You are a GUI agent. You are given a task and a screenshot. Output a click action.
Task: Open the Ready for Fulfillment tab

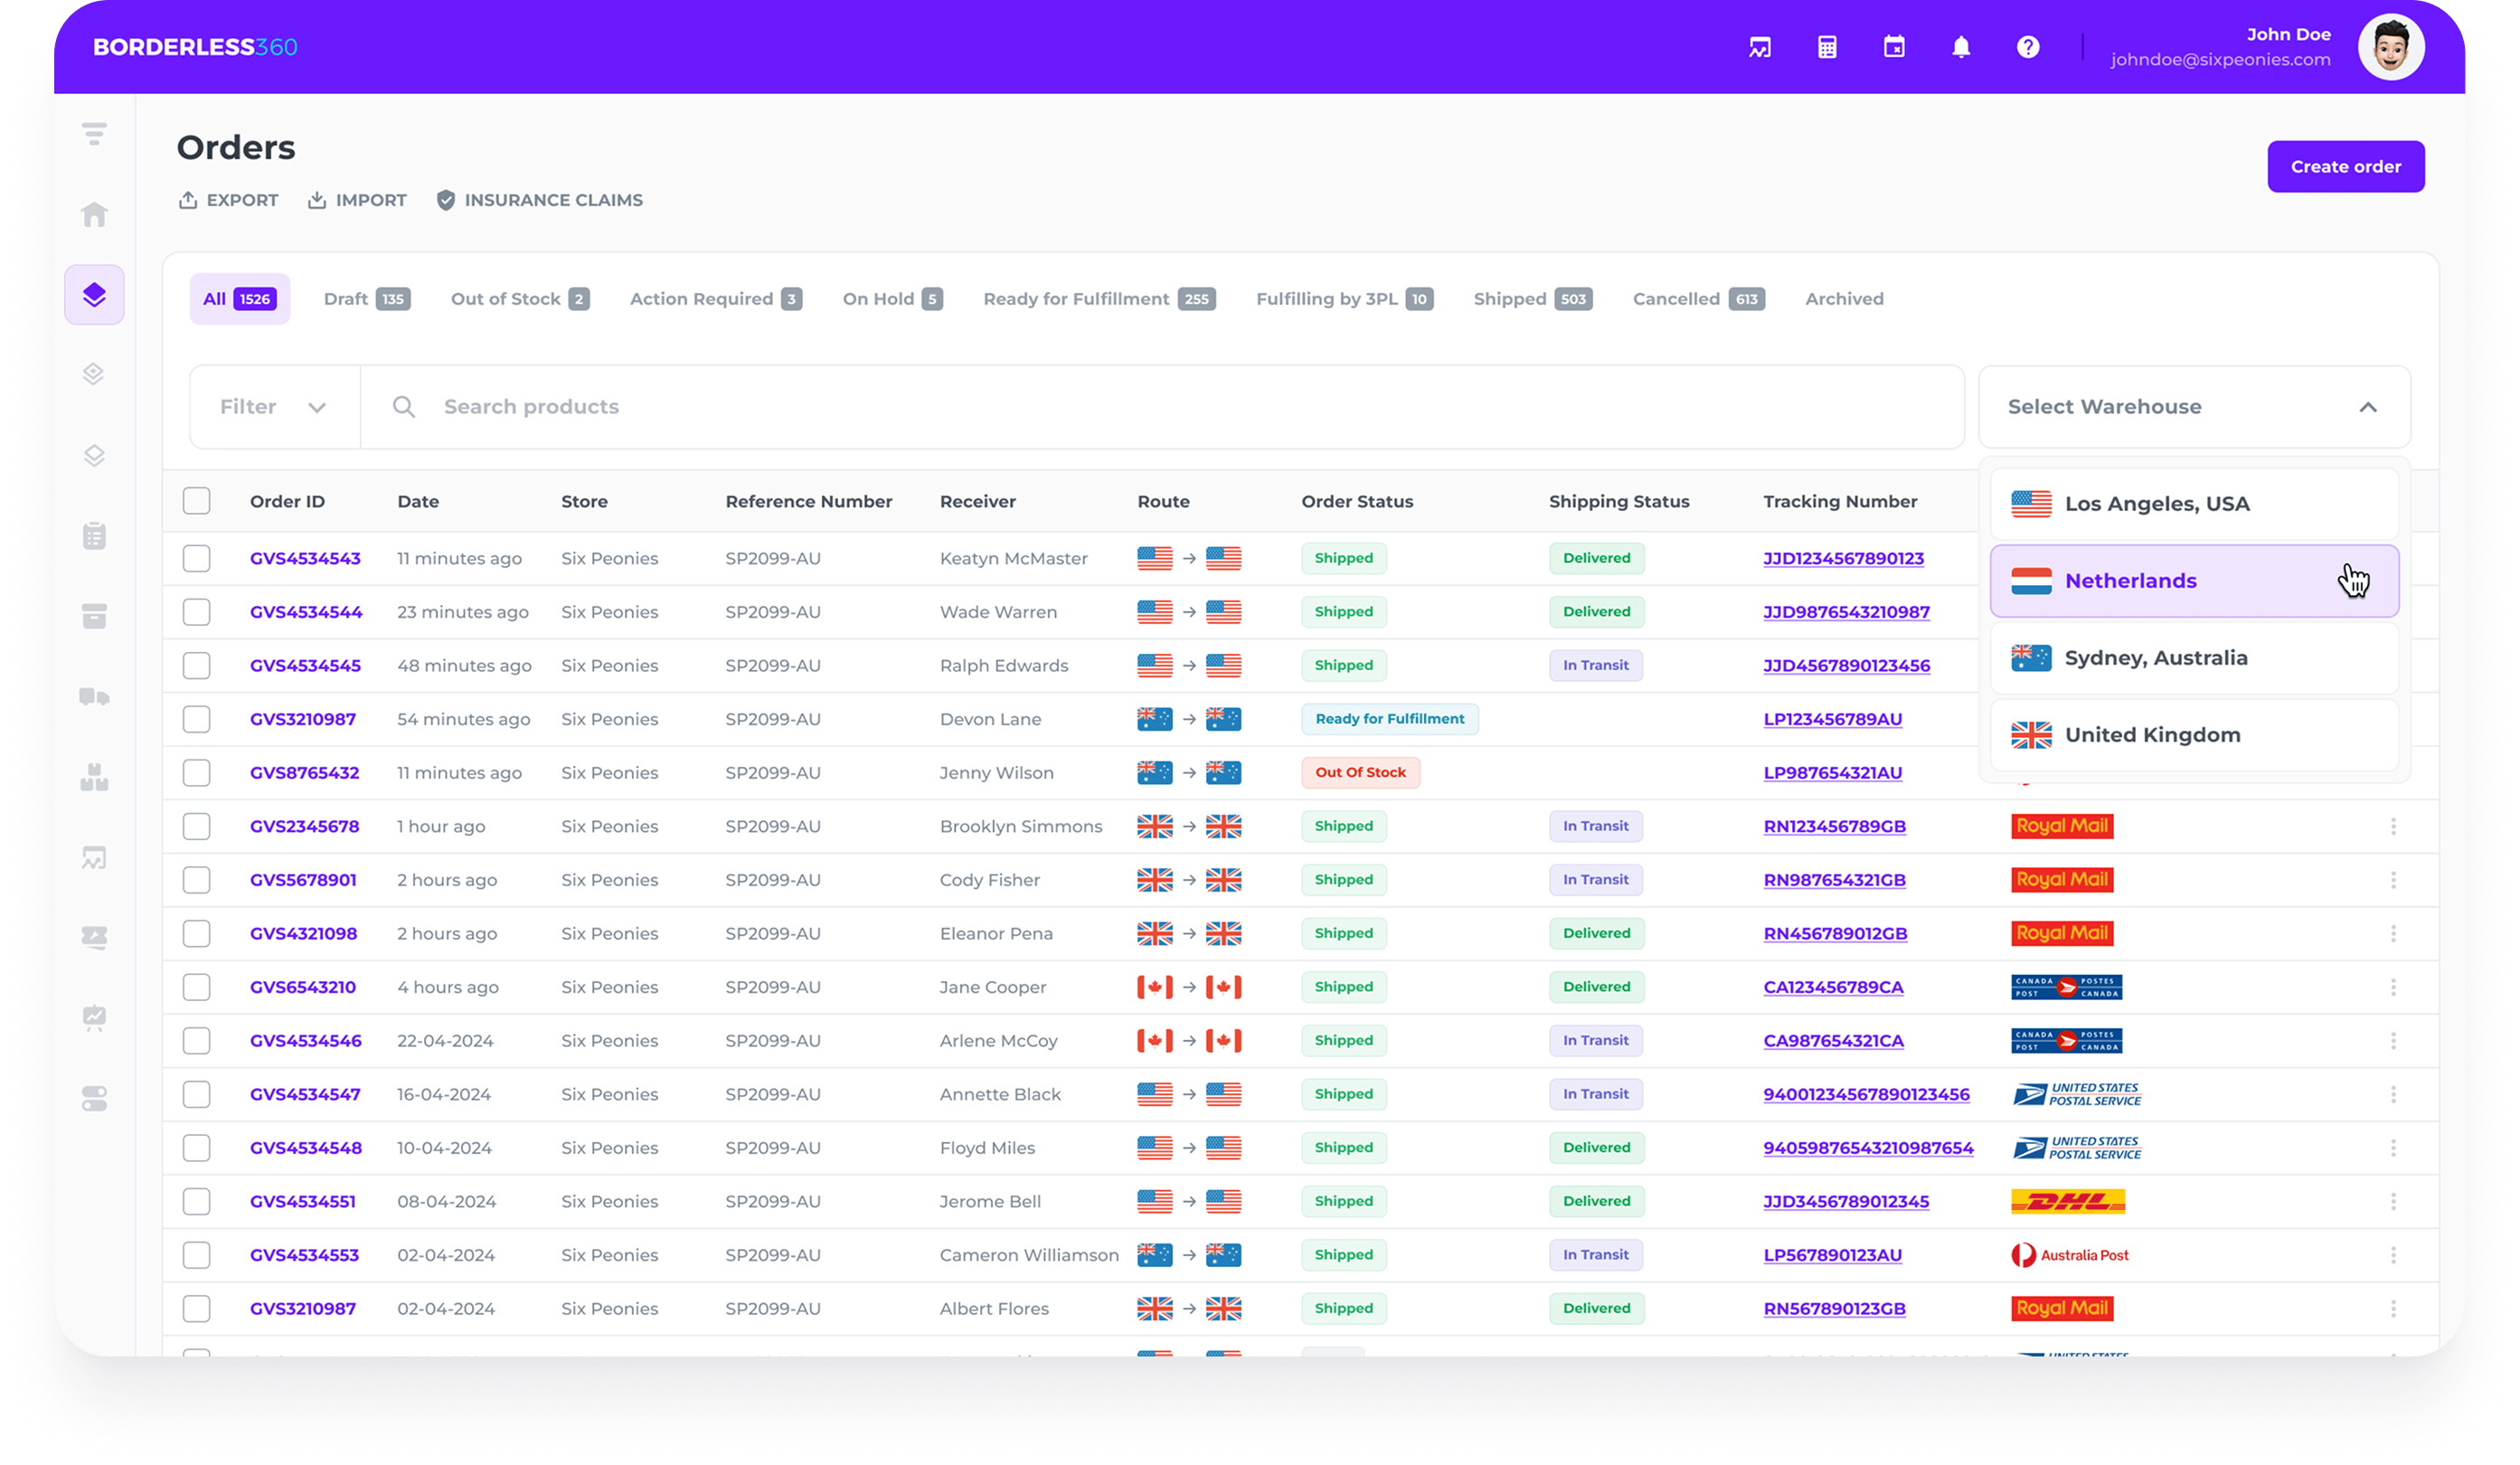pos(1098,299)
